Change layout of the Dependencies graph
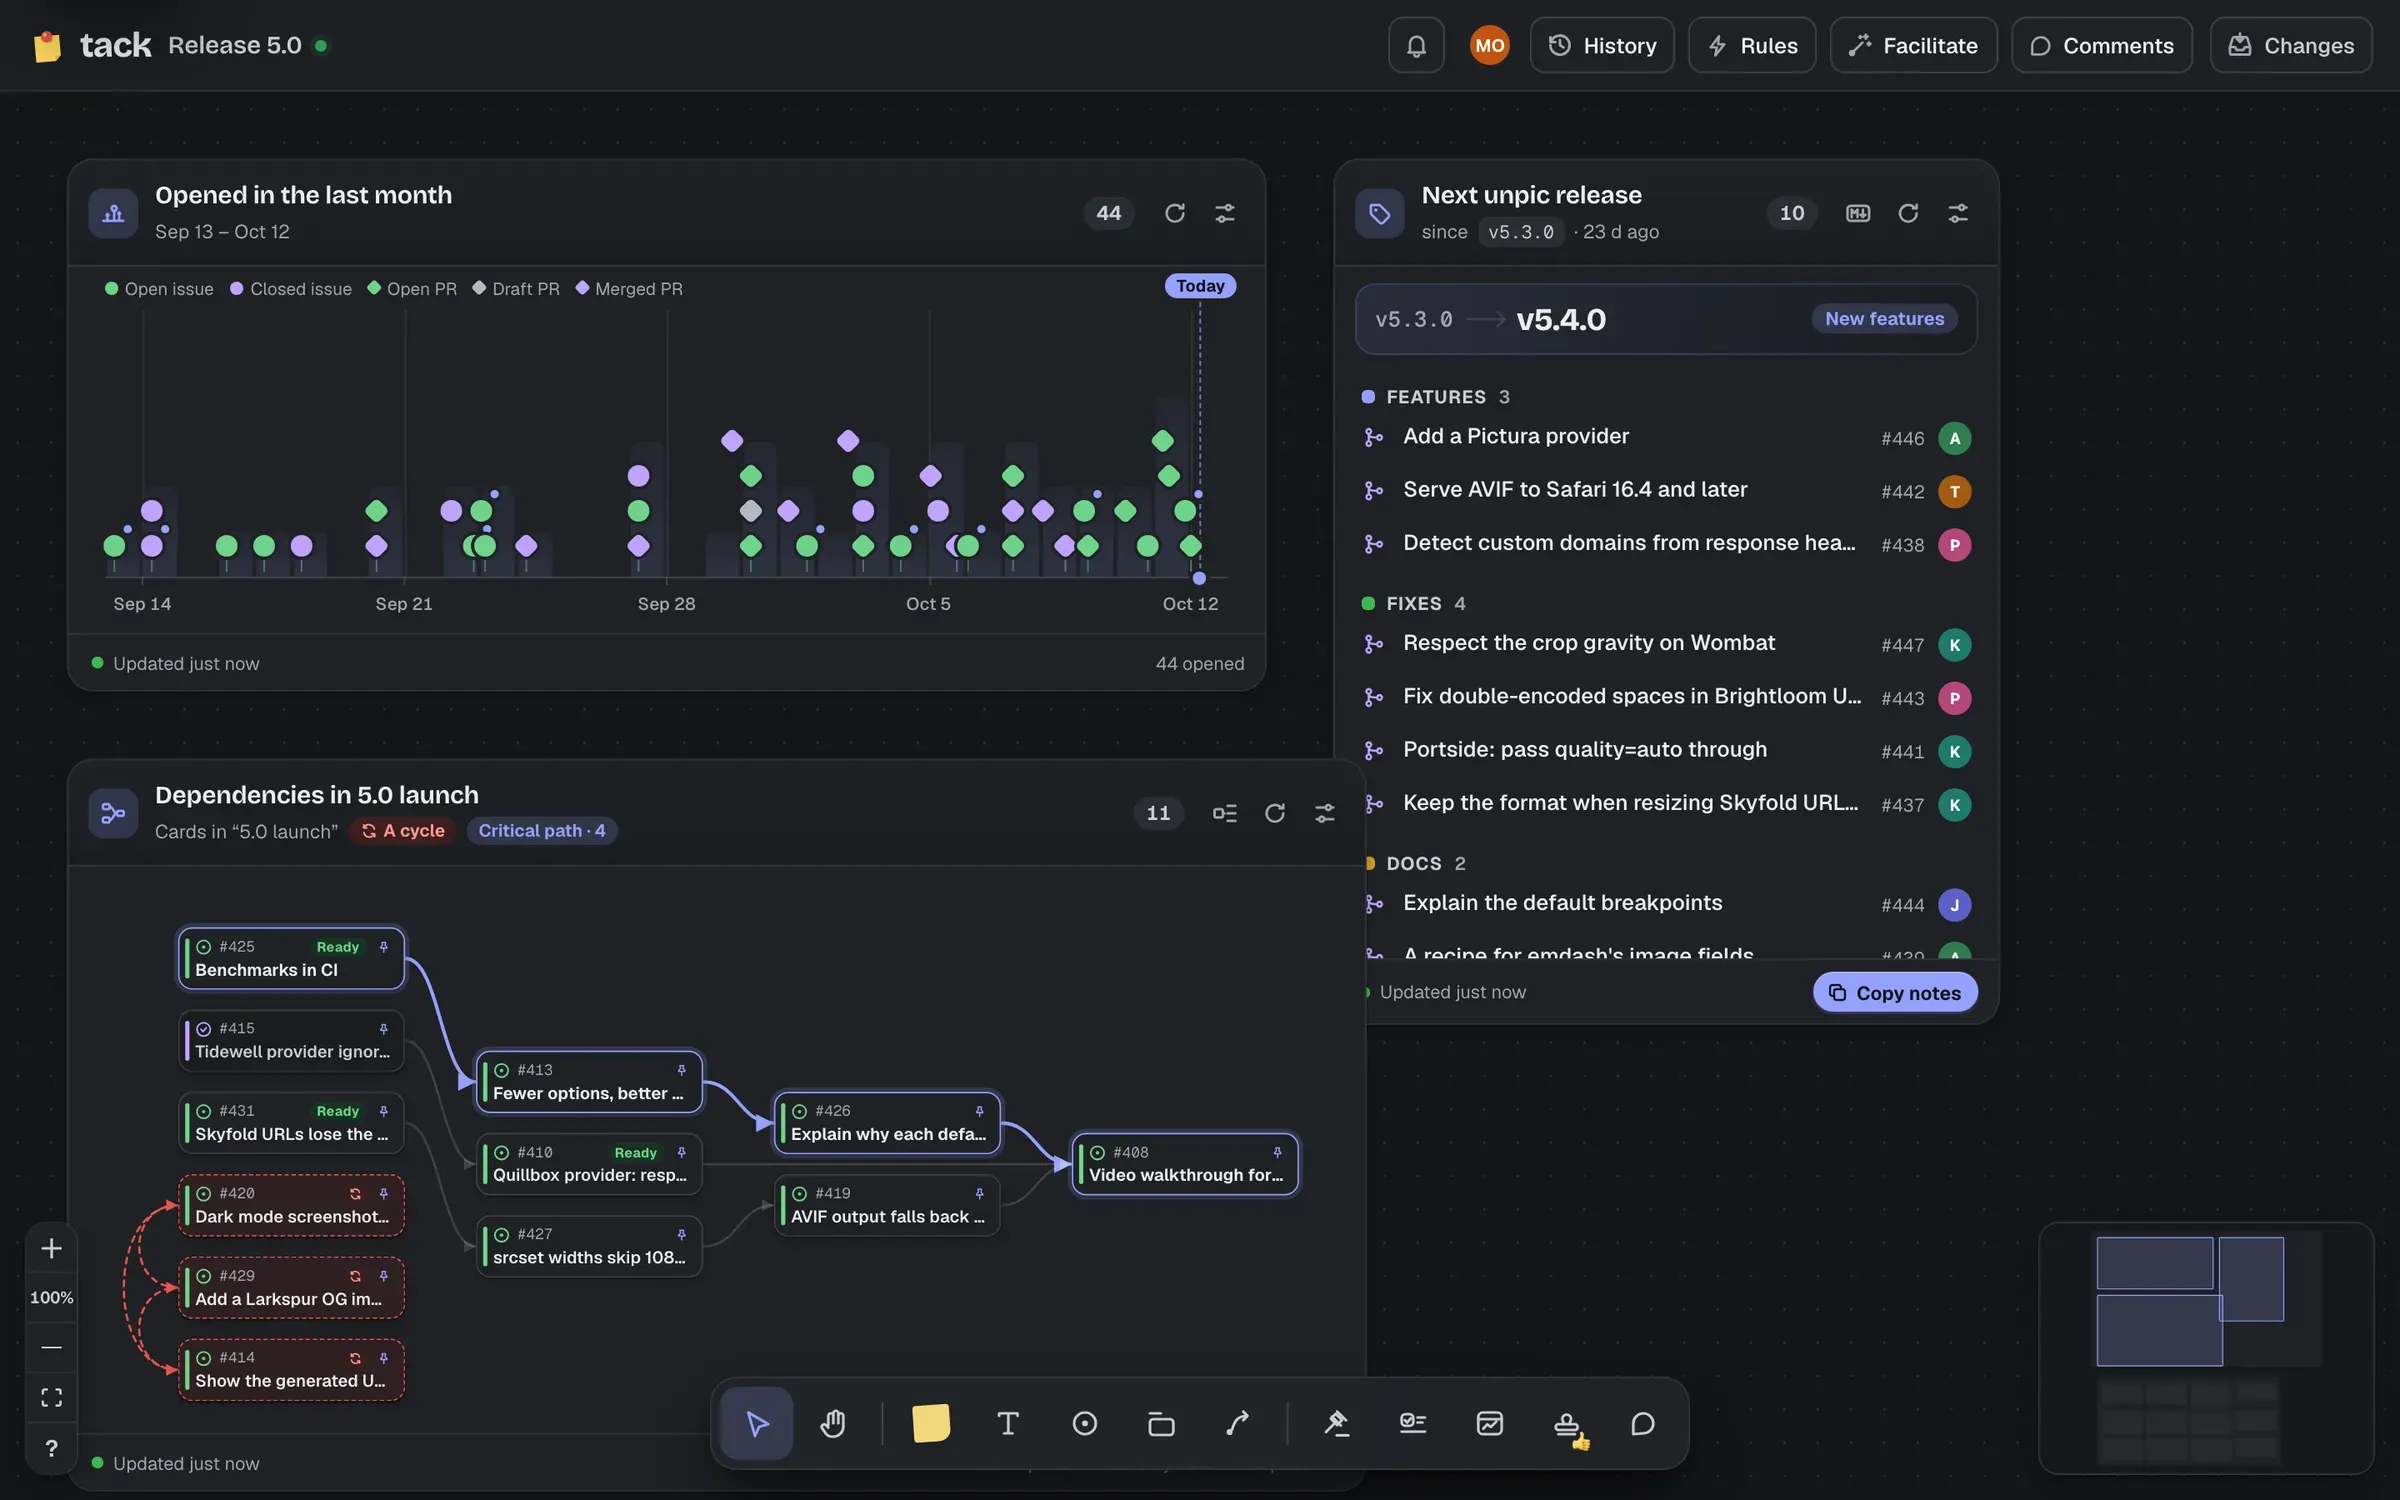The image size is (2400, 1500). point(1225,813)
